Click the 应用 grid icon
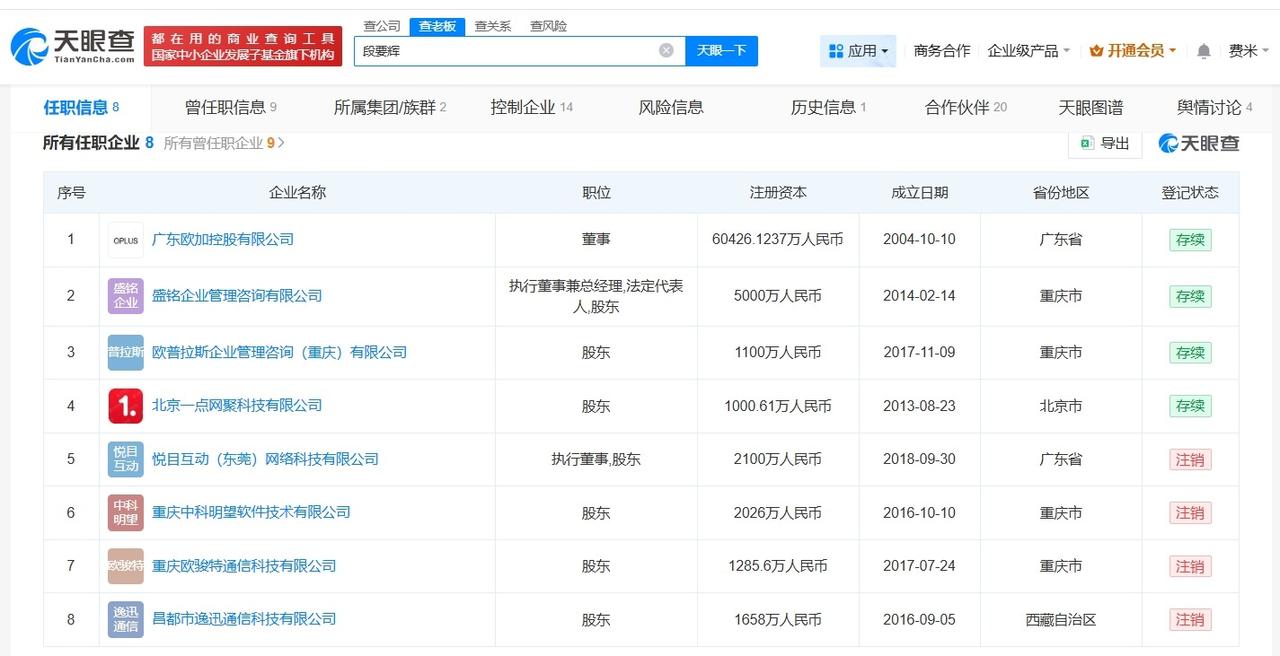Viewport: 1280px width, 656px height. coord(836,51)
